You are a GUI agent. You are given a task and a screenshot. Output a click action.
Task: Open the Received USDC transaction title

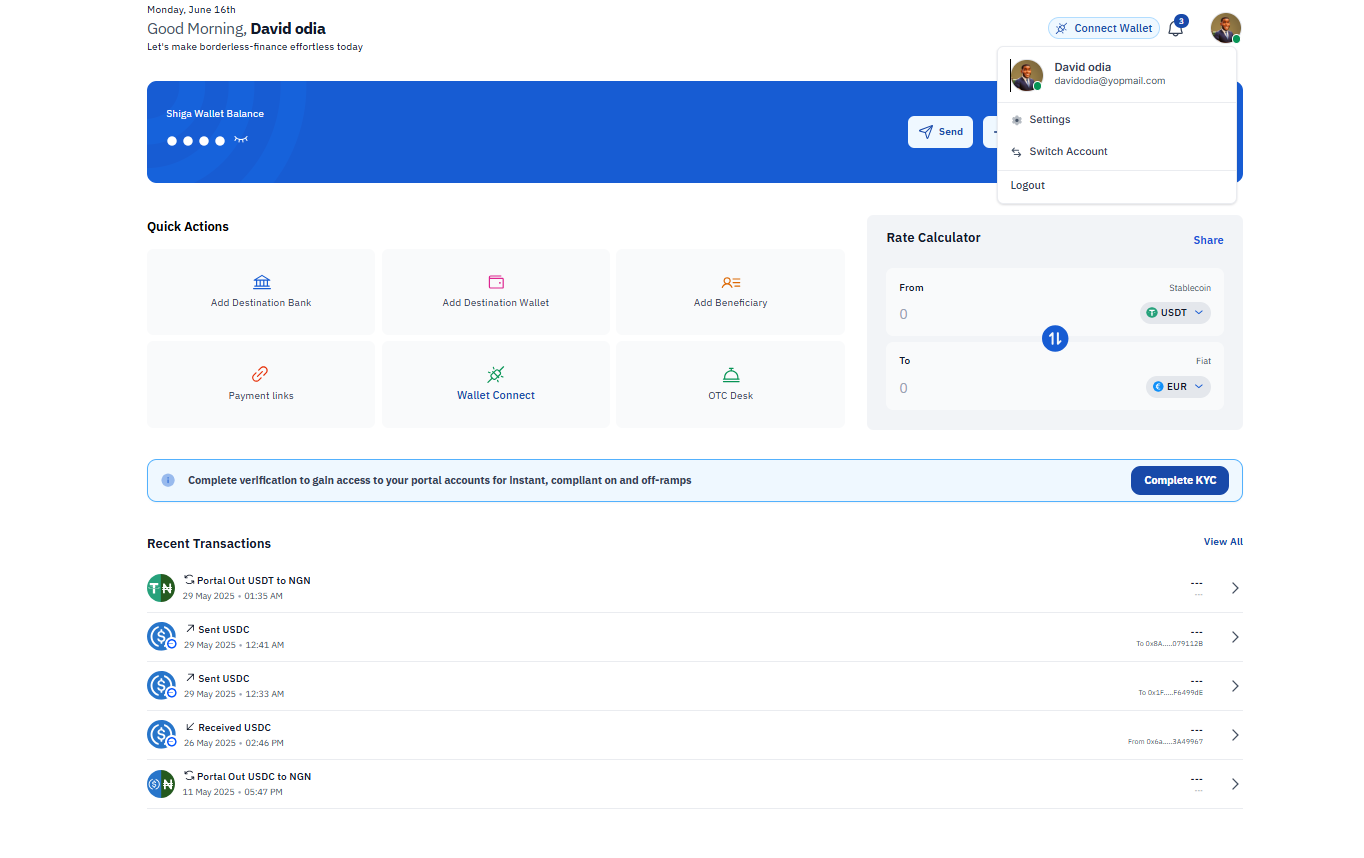[234, 728]
